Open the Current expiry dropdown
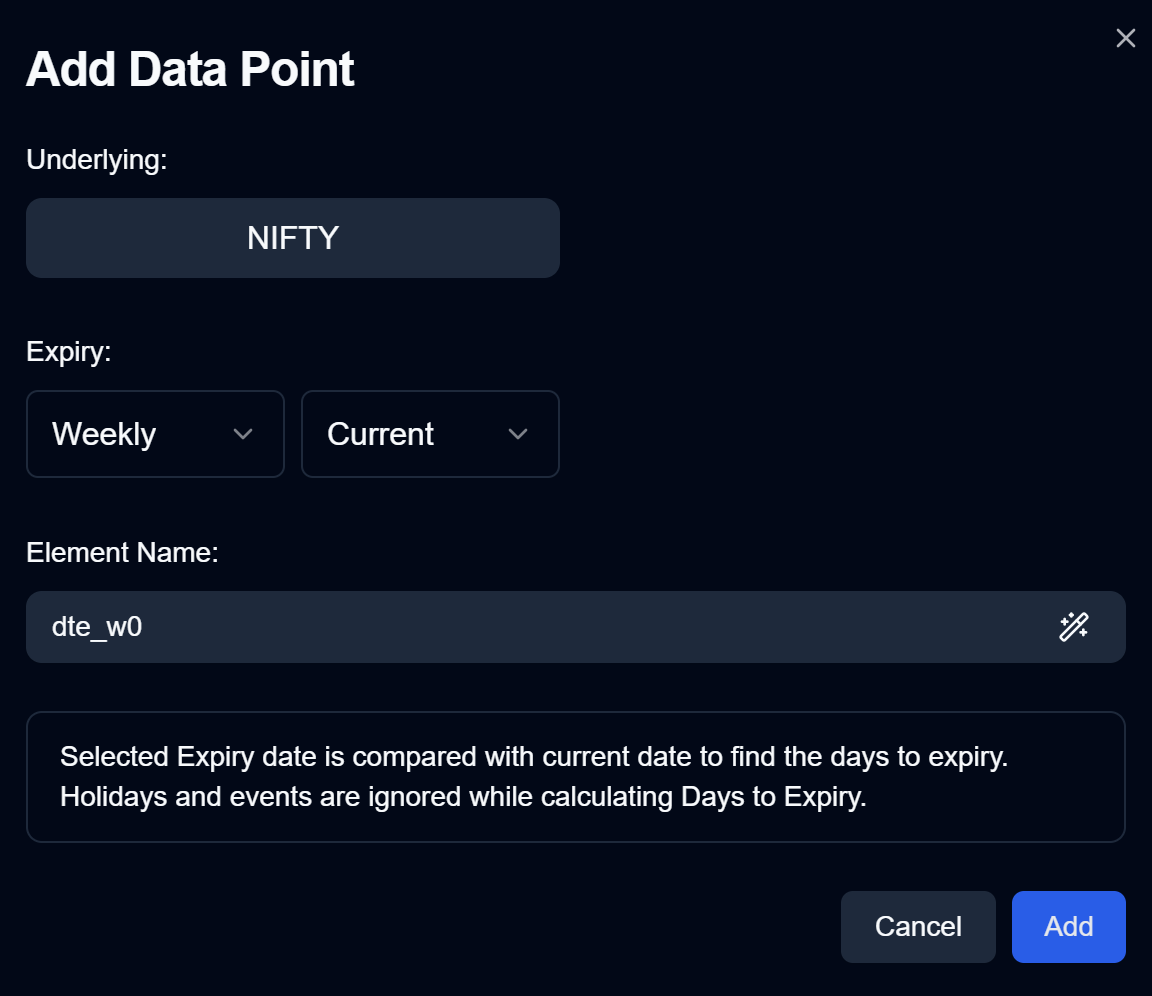The height and width of the screenshot is (996, 1152). (x=431, y=434)
